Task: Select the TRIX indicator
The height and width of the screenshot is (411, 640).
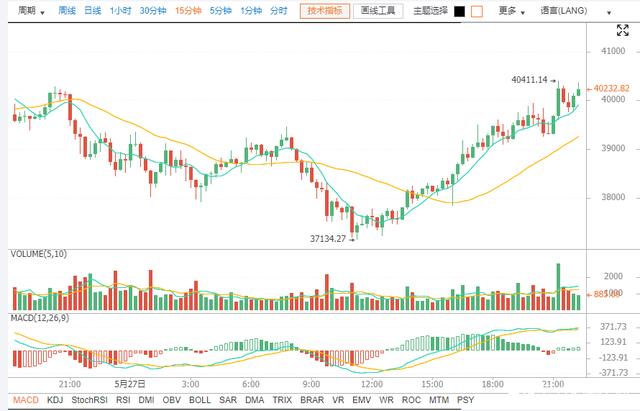Action: coord(282,400)
